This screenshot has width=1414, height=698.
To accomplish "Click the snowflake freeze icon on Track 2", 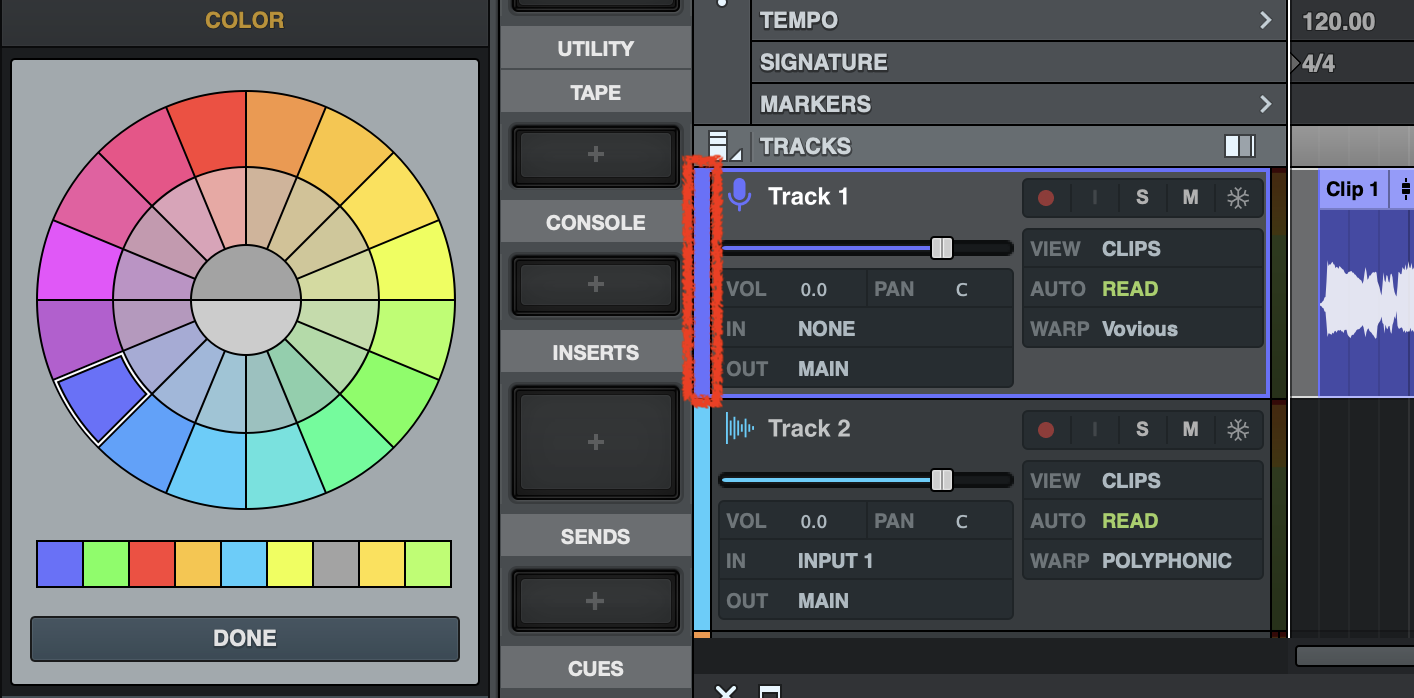I will coord(1238,430).
